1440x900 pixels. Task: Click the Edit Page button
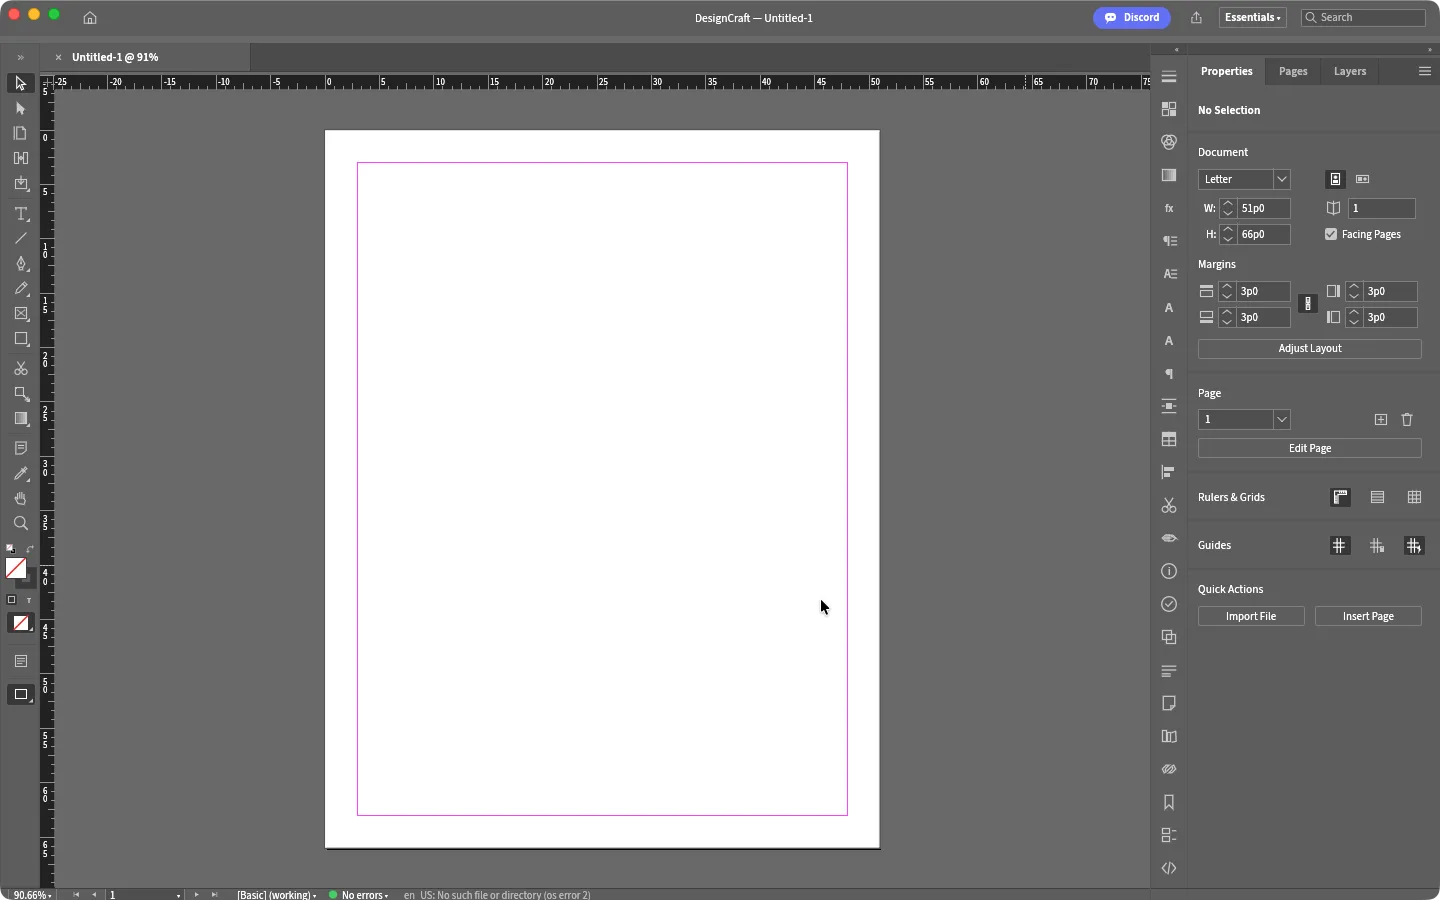[1310, 449]
